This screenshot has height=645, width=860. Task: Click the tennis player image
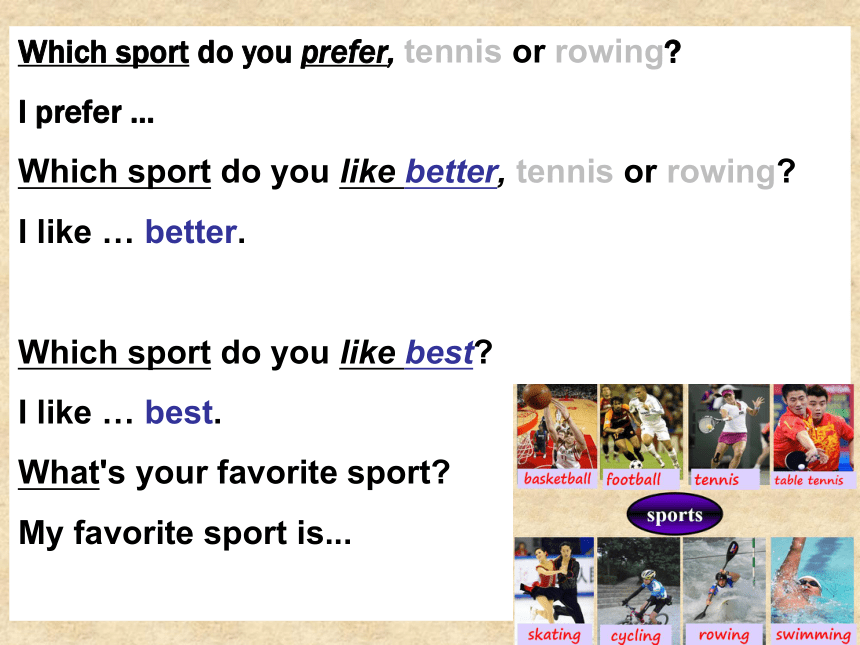click(x=729, y=427)
